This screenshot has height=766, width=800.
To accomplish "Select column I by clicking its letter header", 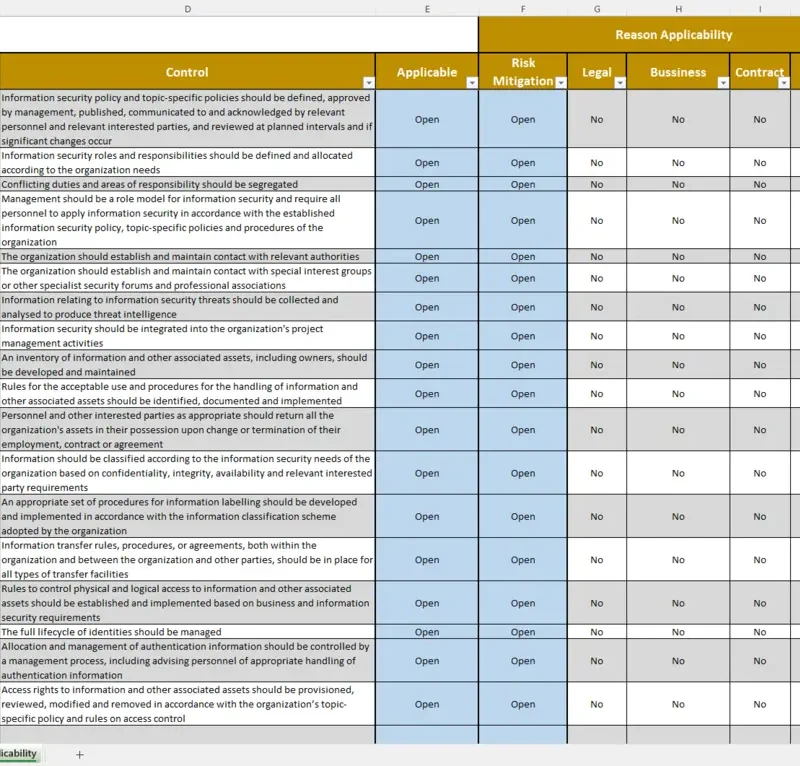I will [760, 9].
